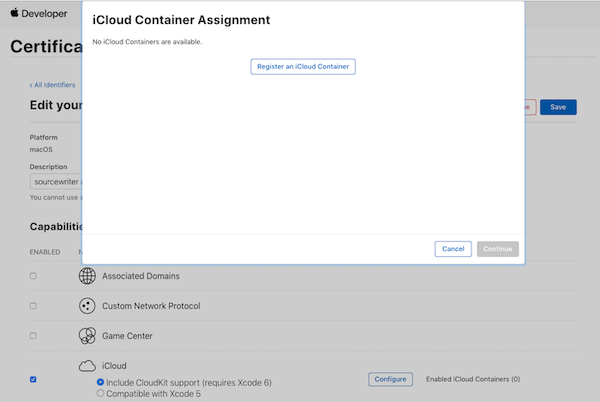Click the Associated Domains globe icon
This screenshot has width=600, height=402.
[x=87, y=276]
